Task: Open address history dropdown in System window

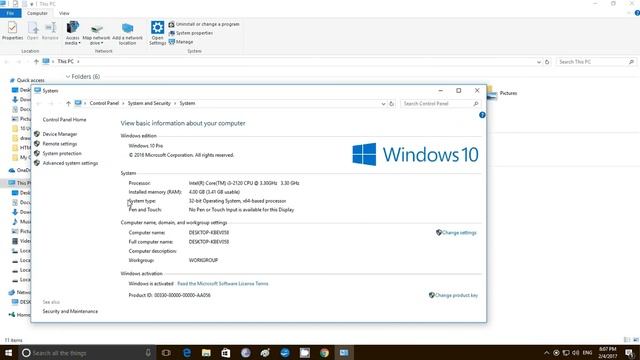Action: pyautogui.click(x=383, y=104)
